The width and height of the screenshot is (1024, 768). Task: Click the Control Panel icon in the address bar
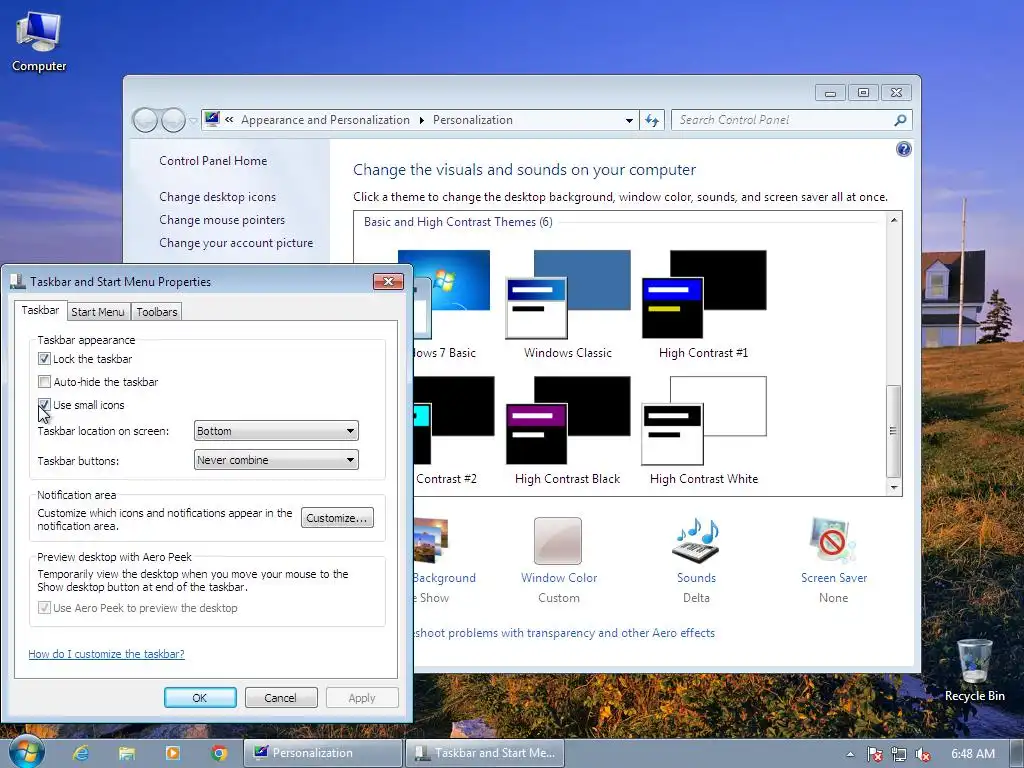(x=212, y=120)
